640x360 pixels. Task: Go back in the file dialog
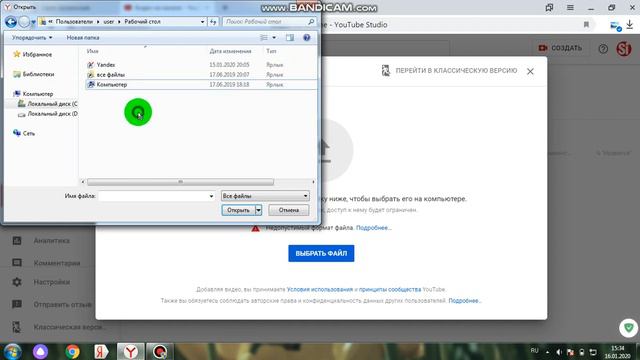tap(11, 22)
